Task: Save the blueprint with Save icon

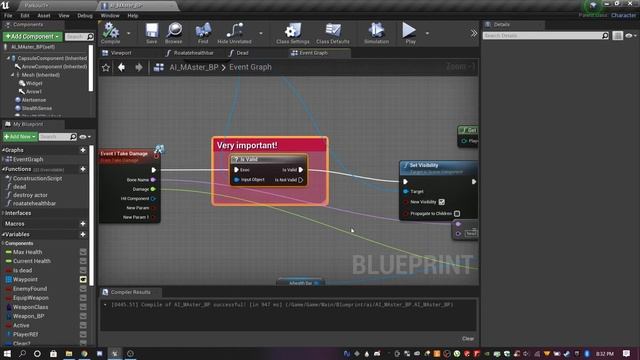Action: pyautogui.click(x=151, y=33)
